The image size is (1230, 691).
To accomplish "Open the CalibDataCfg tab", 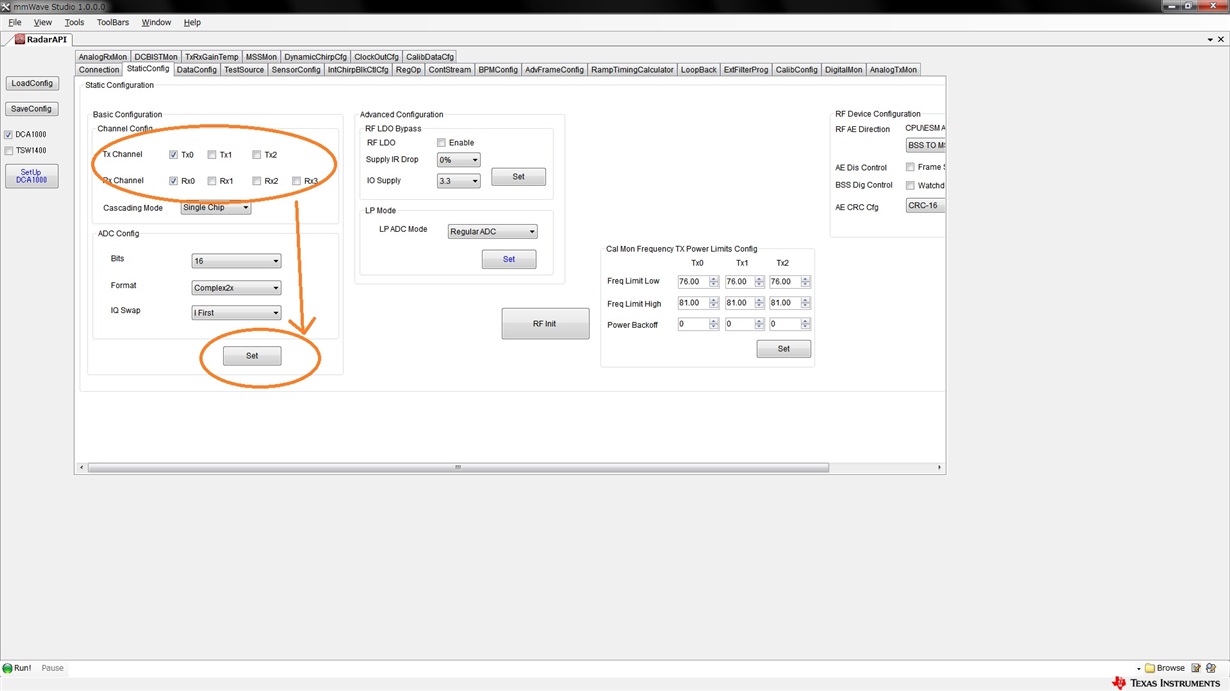I will [430, 57].
